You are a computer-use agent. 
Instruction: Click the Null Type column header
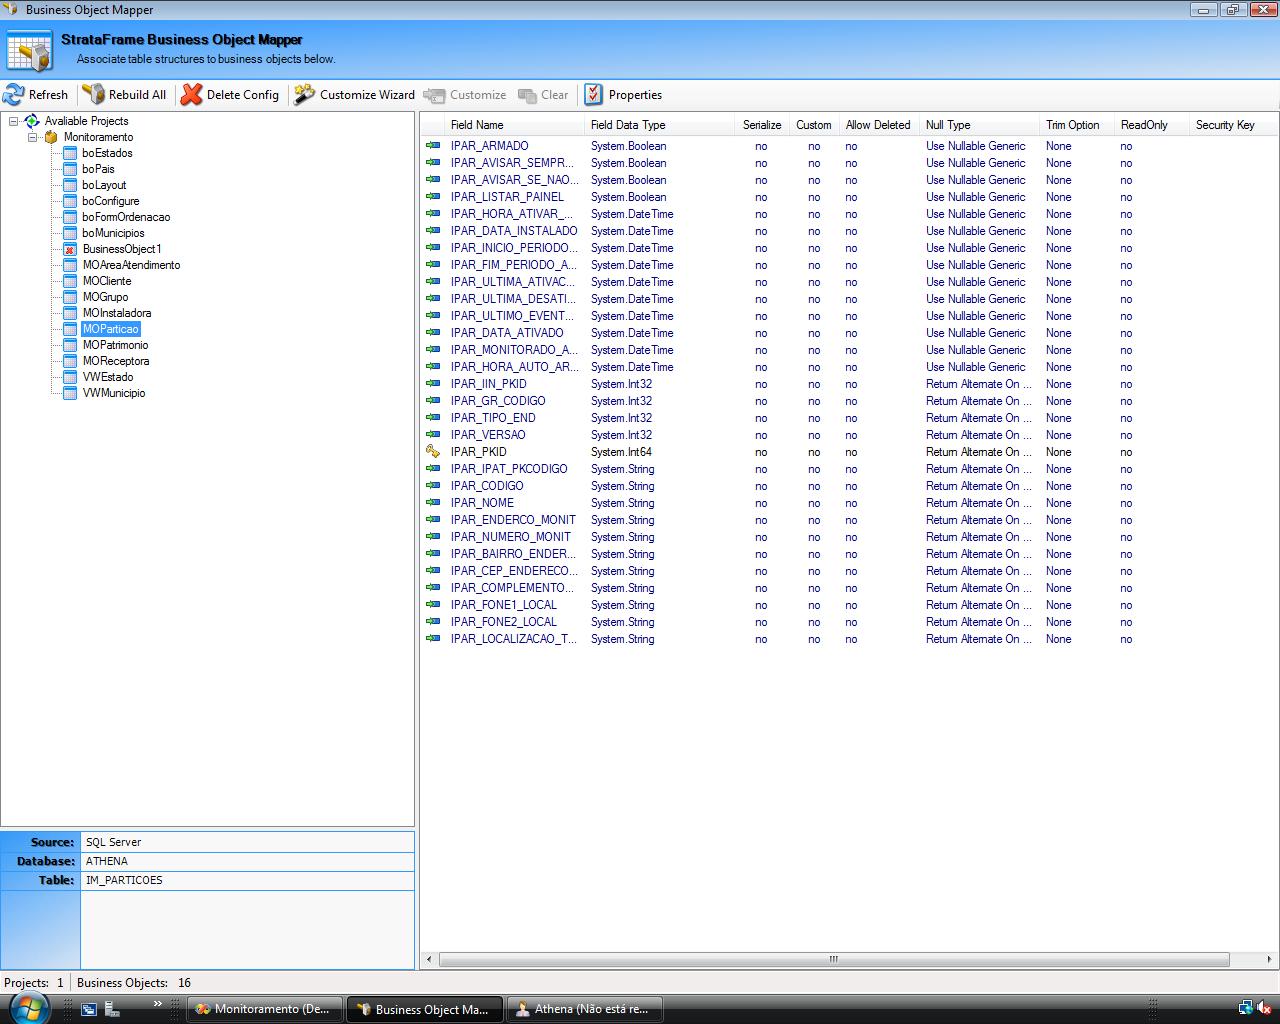coord(948,125)
